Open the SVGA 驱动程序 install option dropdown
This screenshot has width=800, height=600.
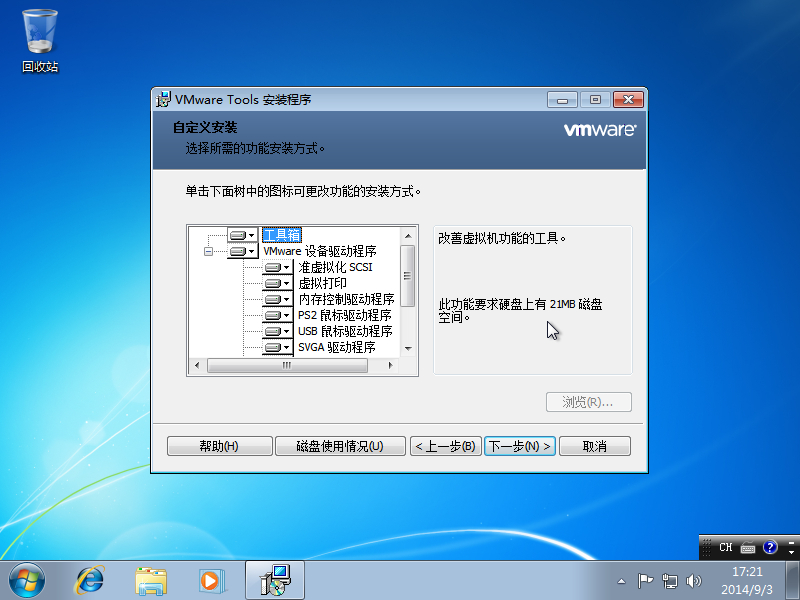[x=278, y=347]
